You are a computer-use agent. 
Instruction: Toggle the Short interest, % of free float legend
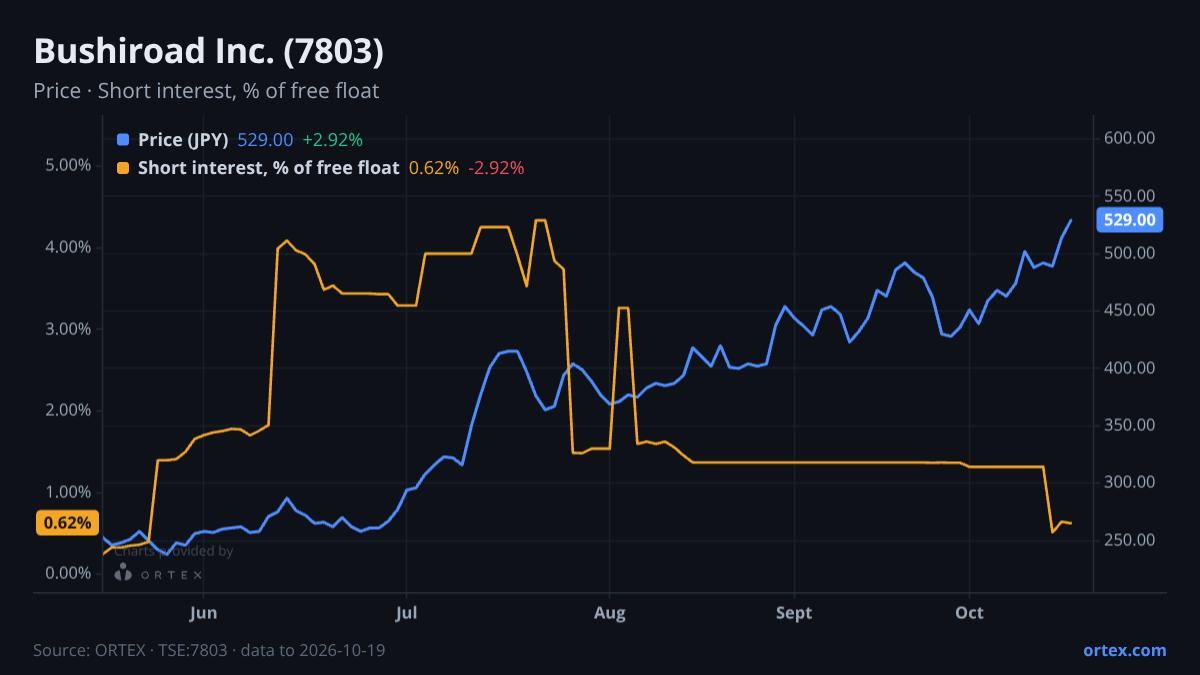[x=268, y=168]
